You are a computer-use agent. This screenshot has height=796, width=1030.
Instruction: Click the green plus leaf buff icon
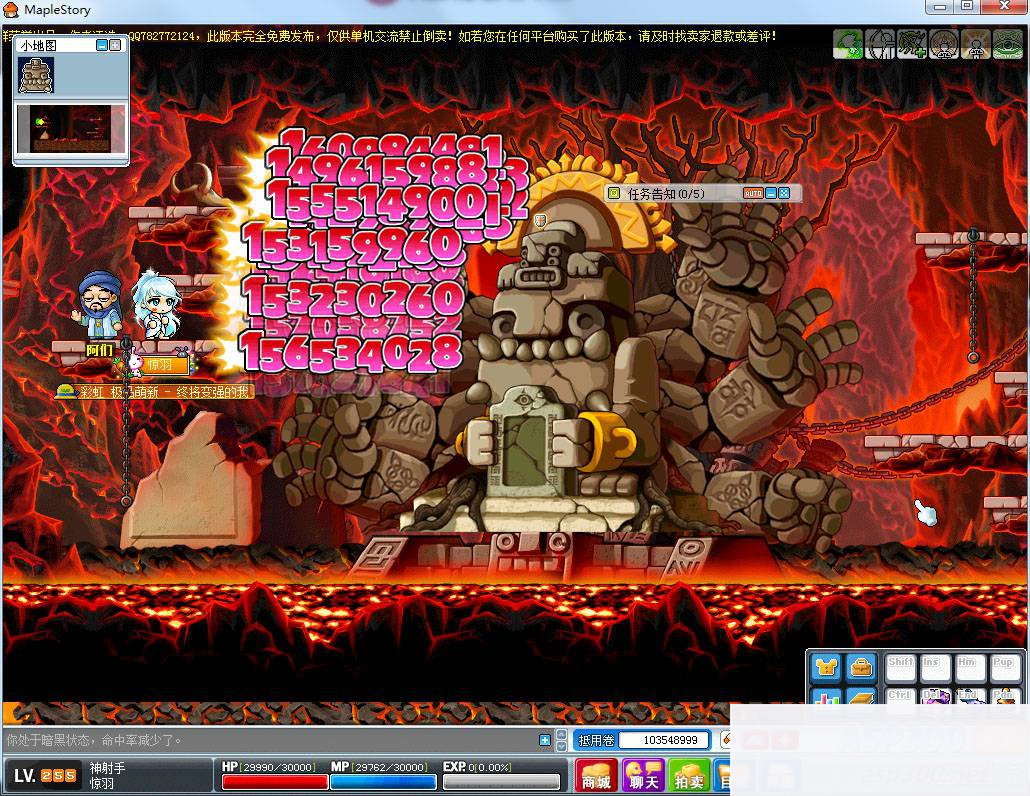point(913,45)
